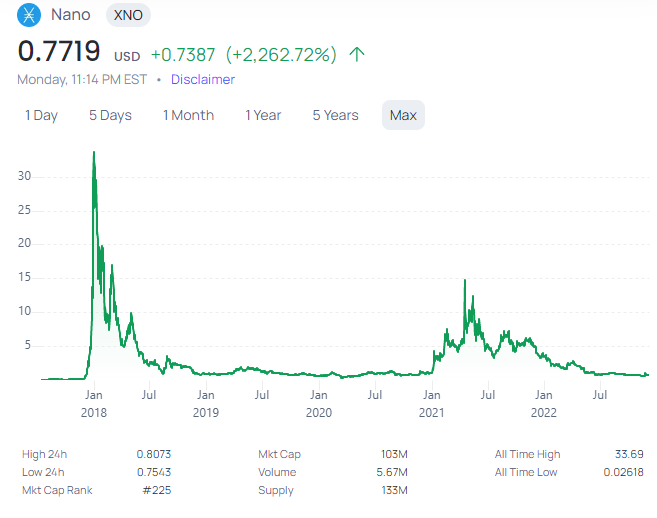Screen dimensions: 657x518
Task: Open the Disclaimer link
Action: pyautogui.click(x=203, y=79)
